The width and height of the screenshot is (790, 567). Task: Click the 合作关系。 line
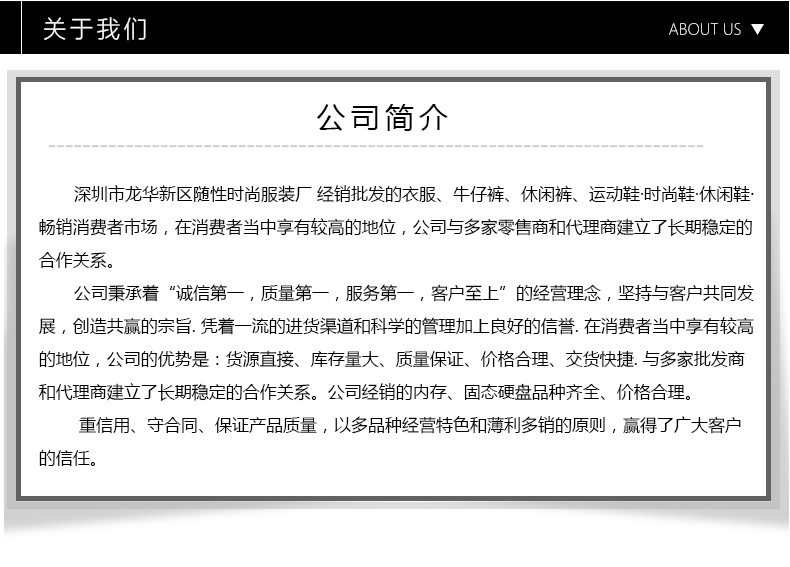pyautogui.click(x=78, y=261)
